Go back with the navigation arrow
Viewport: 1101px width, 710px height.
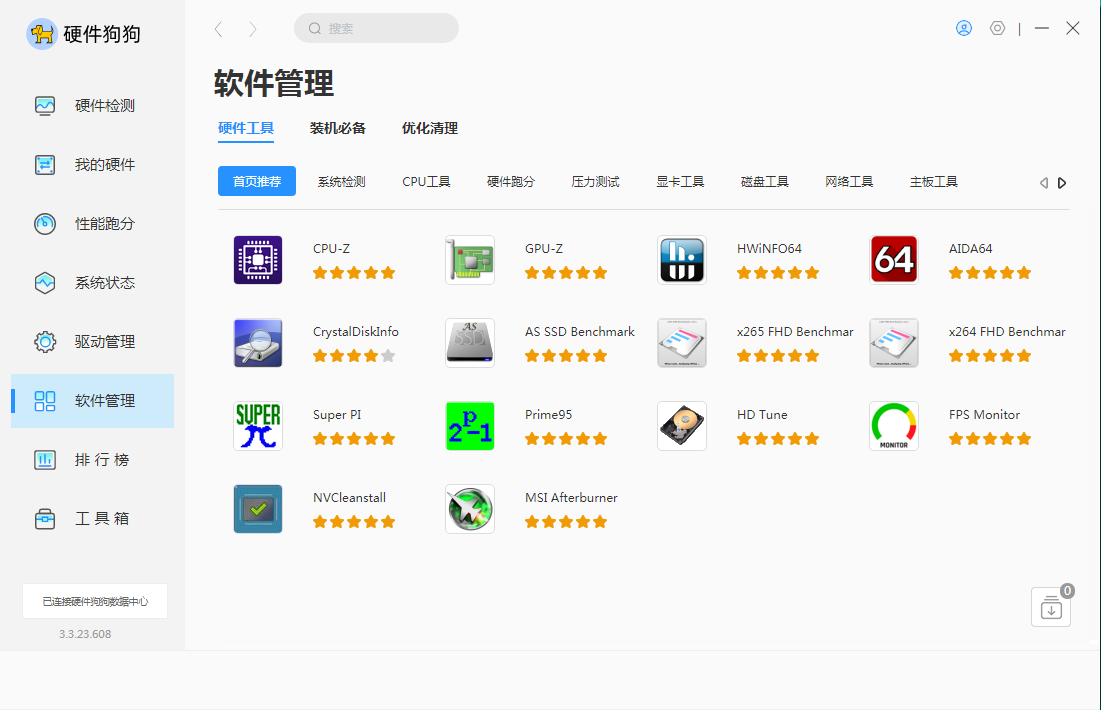[218, 29]
